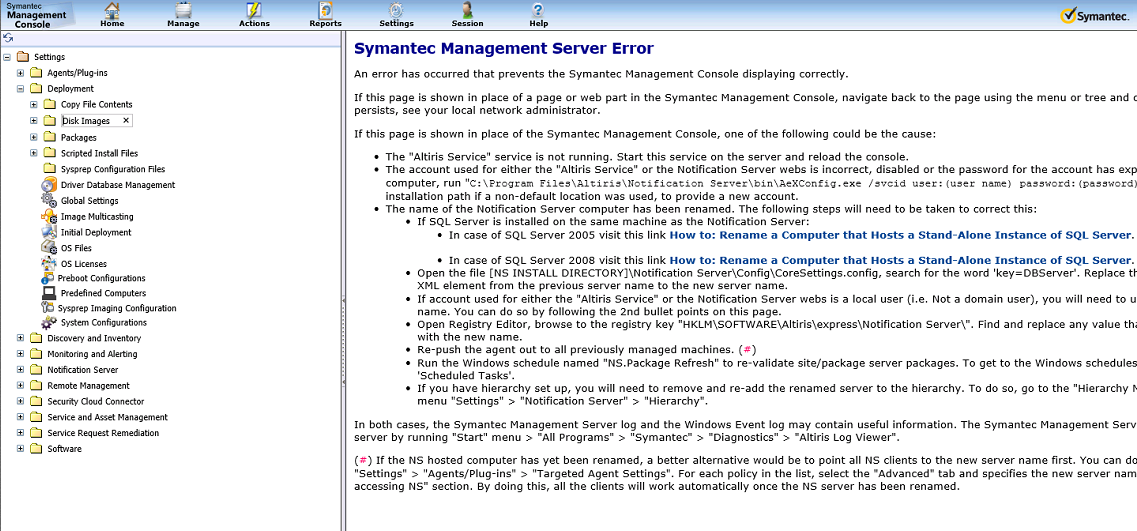Click the tree refresh icon
This screenshot has height=531, width=1137.
coord(8,37)
